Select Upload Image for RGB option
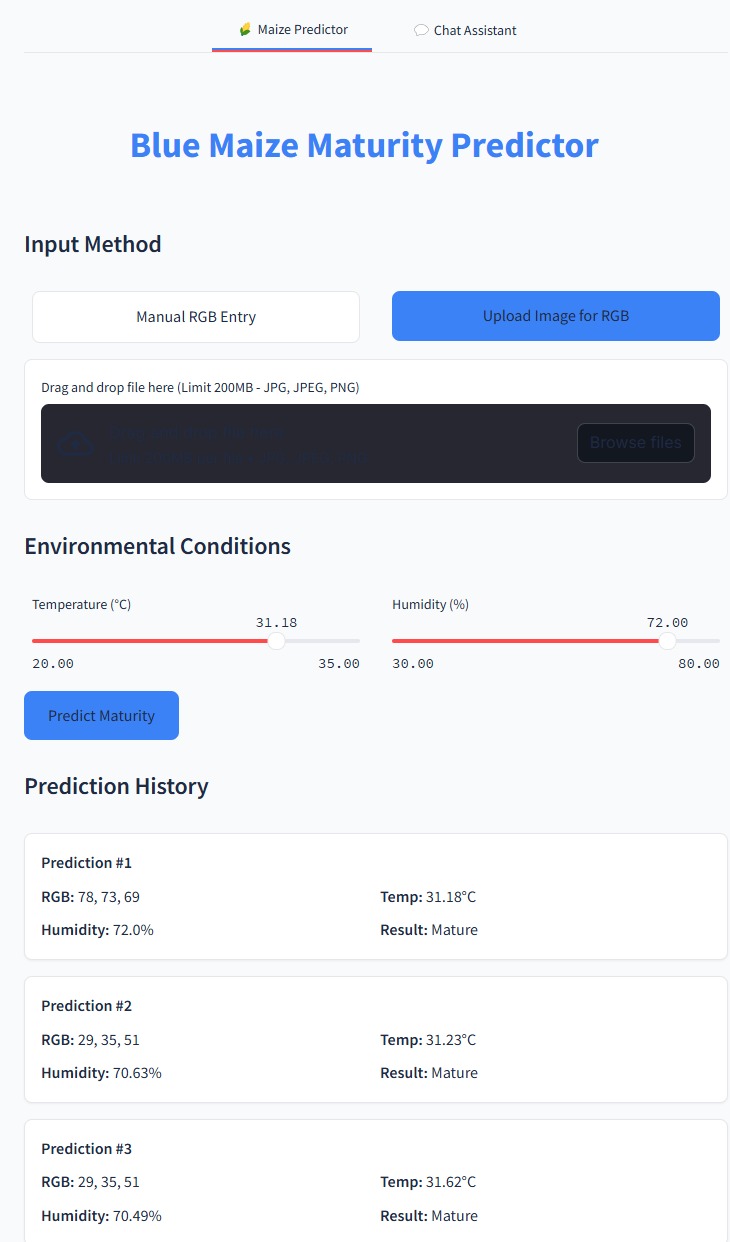 555,316
